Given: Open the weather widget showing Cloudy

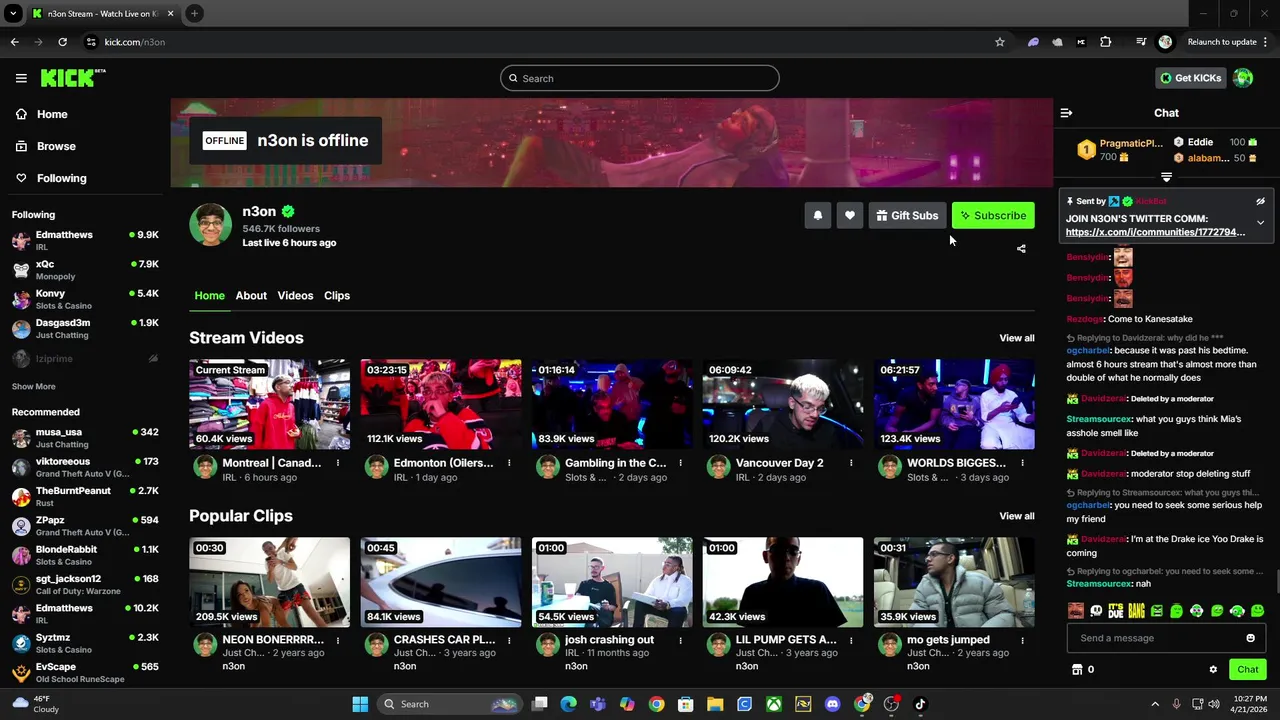Looking at the screenshot, I should 35,704.
